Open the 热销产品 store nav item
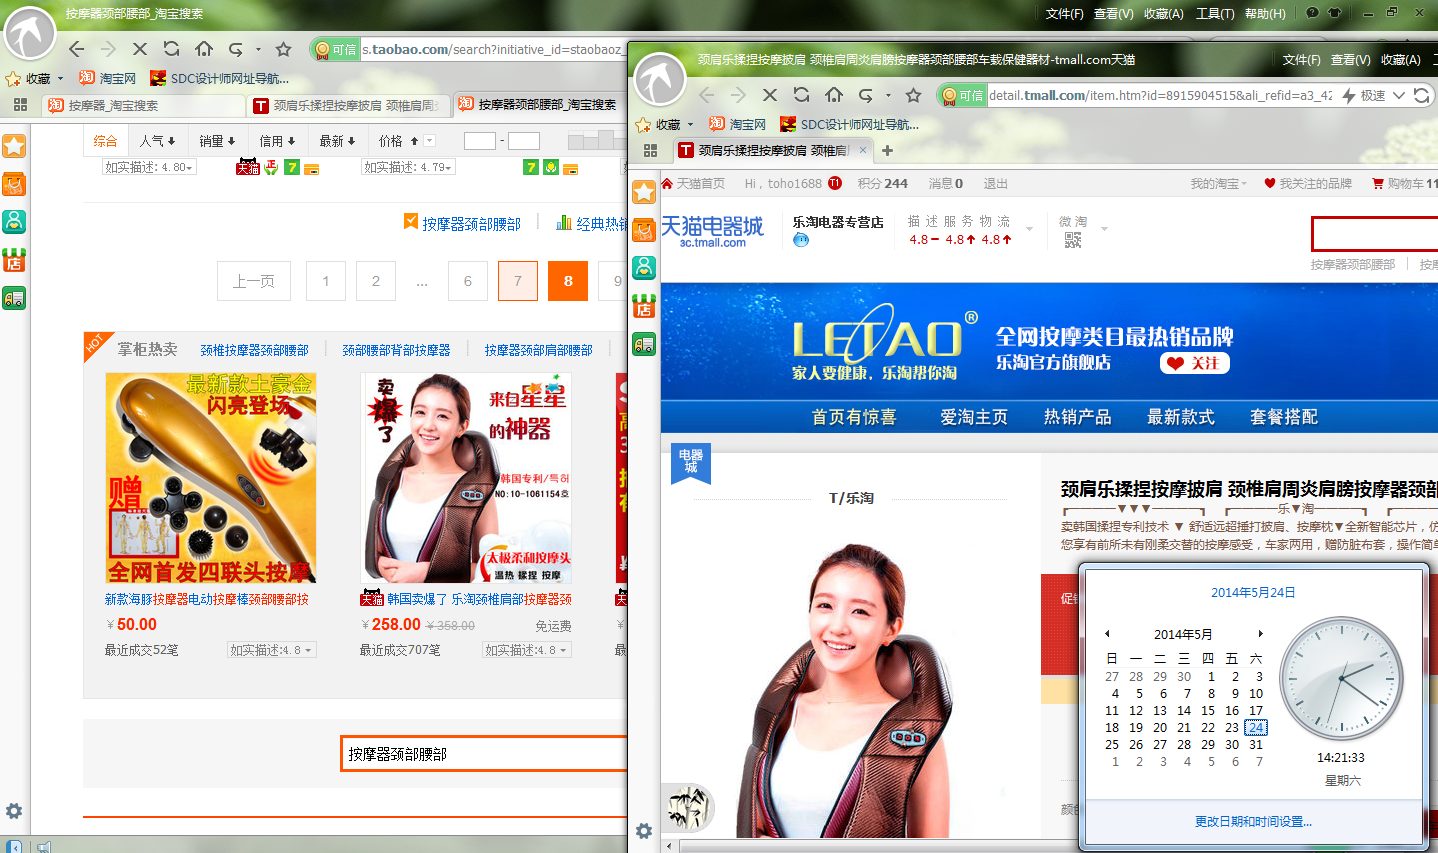The height and width of the screenshot is (853, 1438). (x=1077, y=417)
